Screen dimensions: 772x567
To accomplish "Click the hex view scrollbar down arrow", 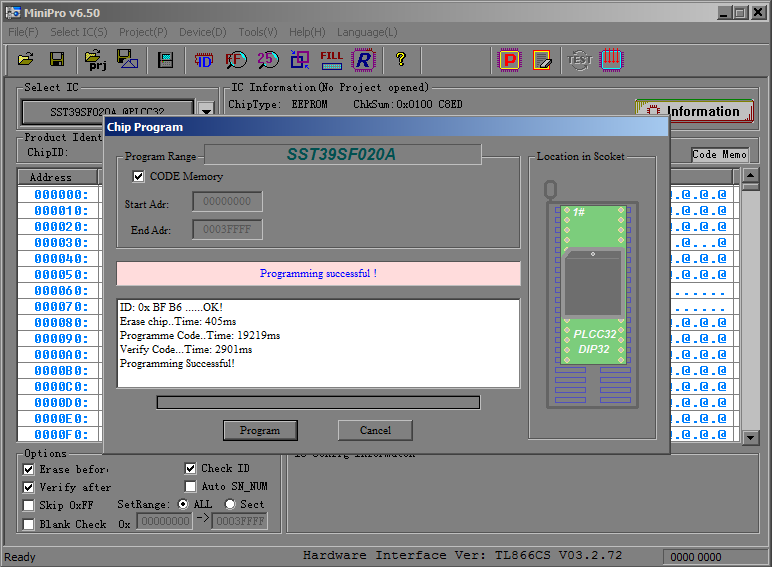I will pos(750,437).
